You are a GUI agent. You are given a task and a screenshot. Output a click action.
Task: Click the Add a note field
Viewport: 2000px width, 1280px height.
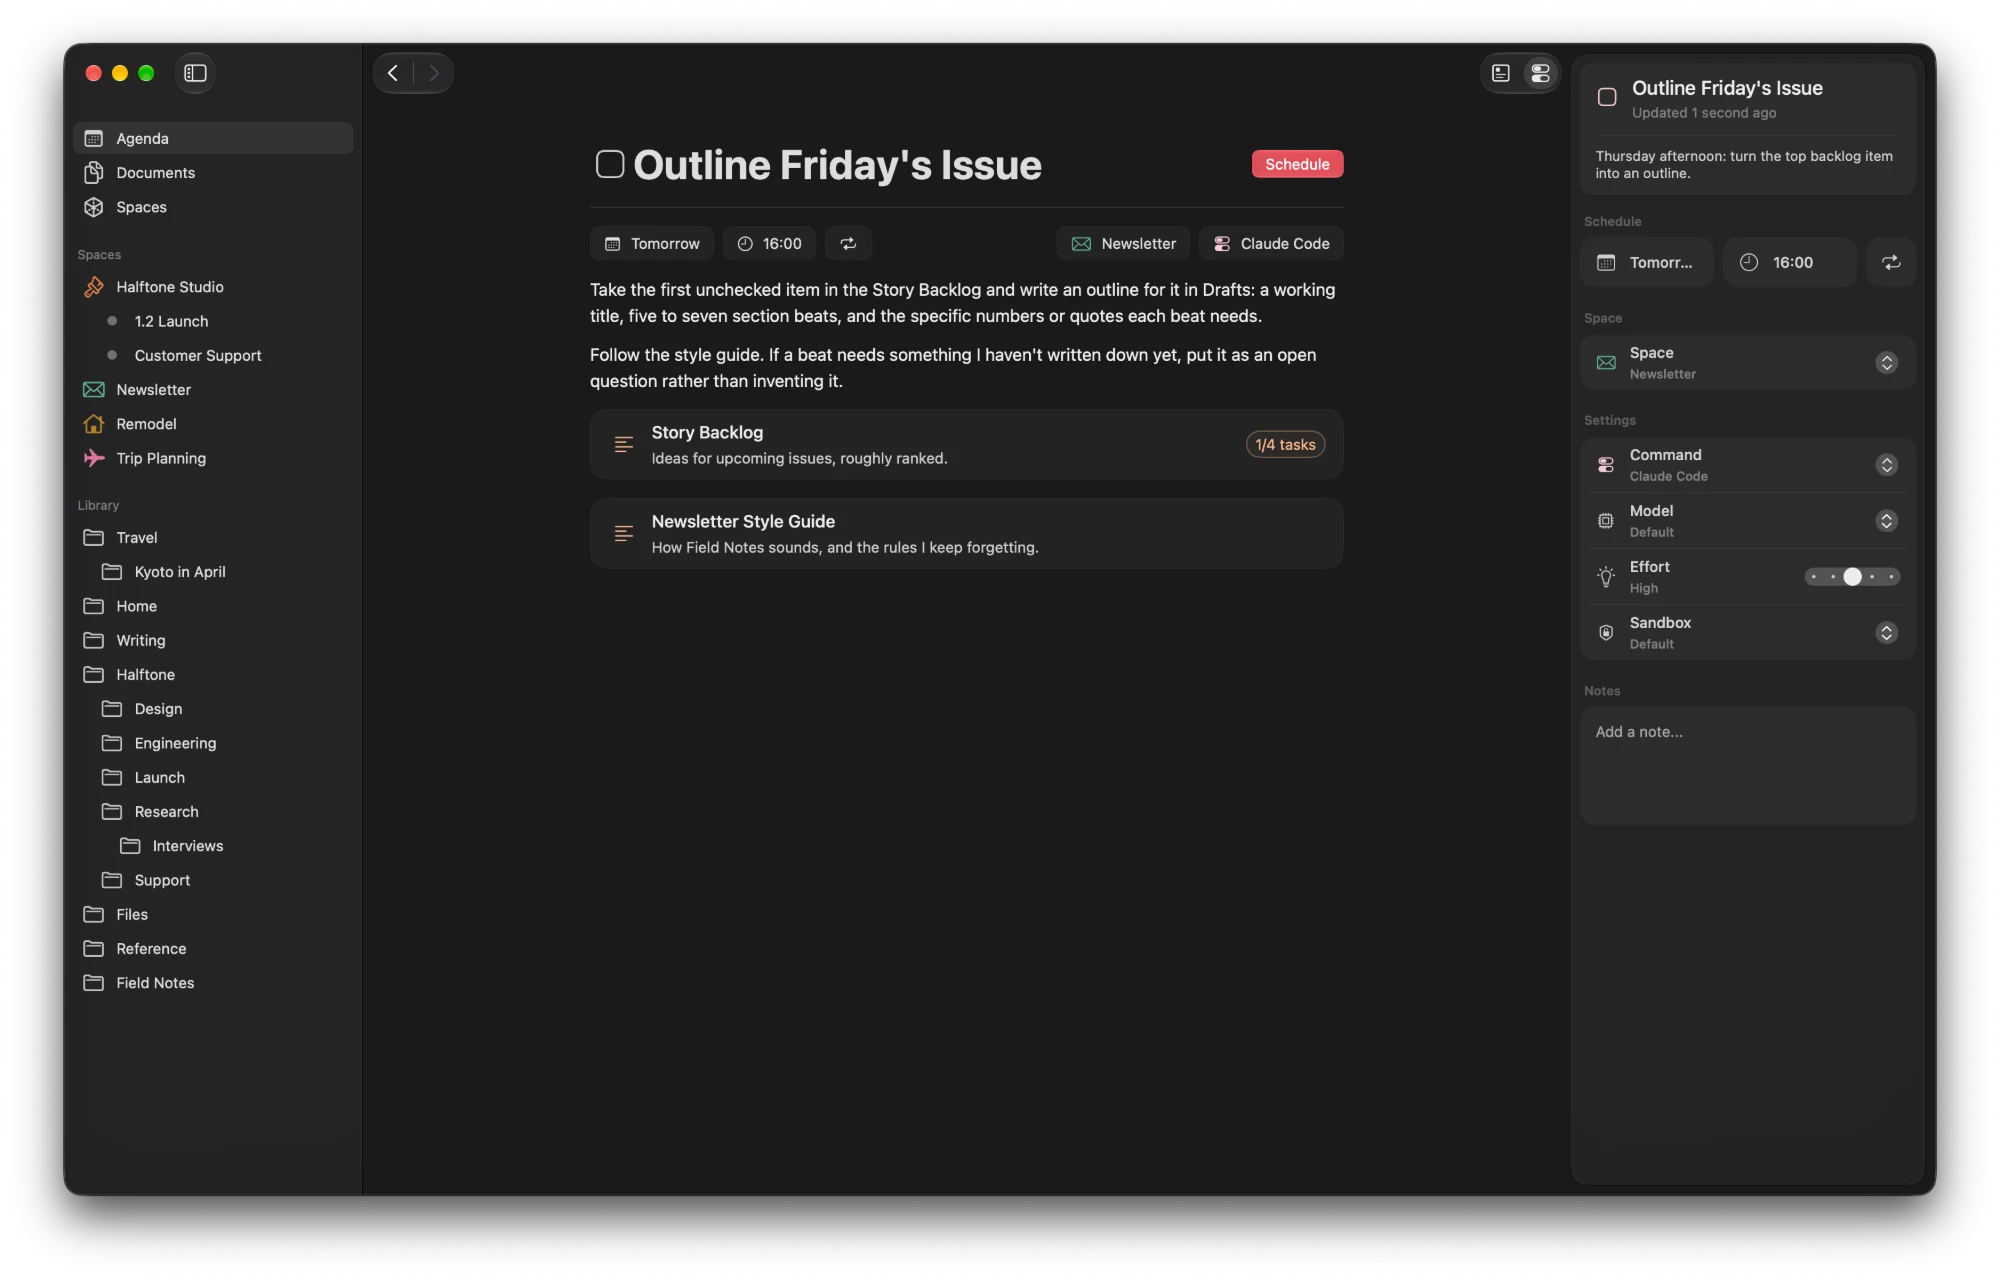coord(1748,765)
